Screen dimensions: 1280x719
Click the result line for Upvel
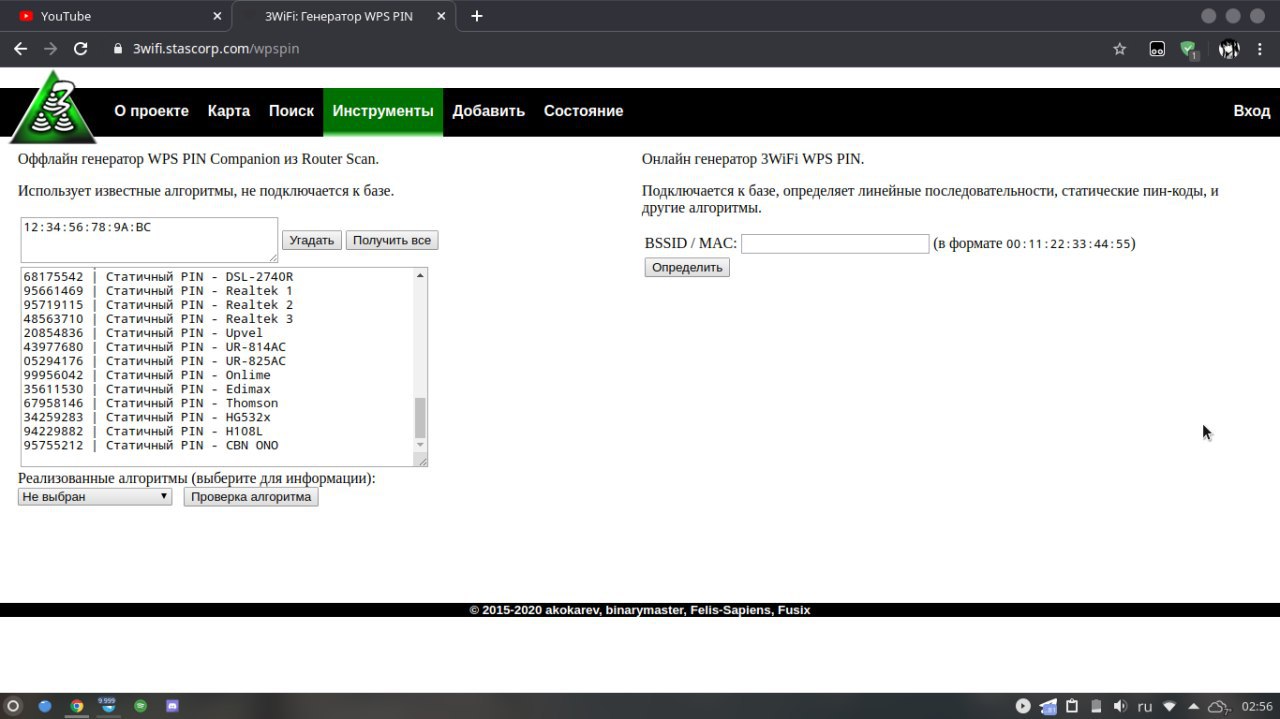tap(143, 333)
